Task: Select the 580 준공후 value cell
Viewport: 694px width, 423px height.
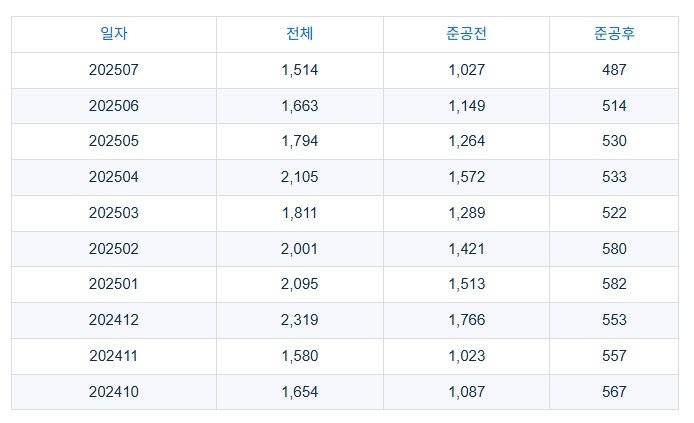Action: coord(614,249)
